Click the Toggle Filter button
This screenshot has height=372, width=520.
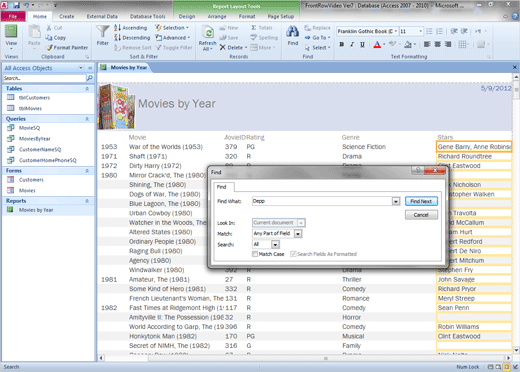[173, 48]
